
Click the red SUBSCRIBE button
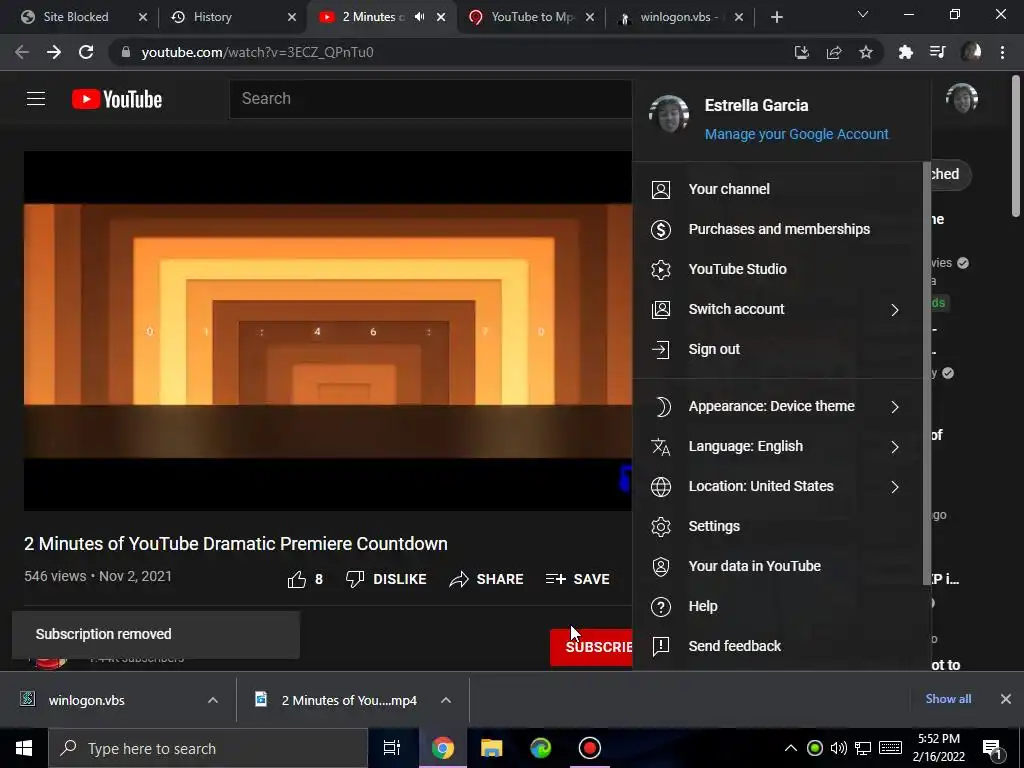pos(592,647)
